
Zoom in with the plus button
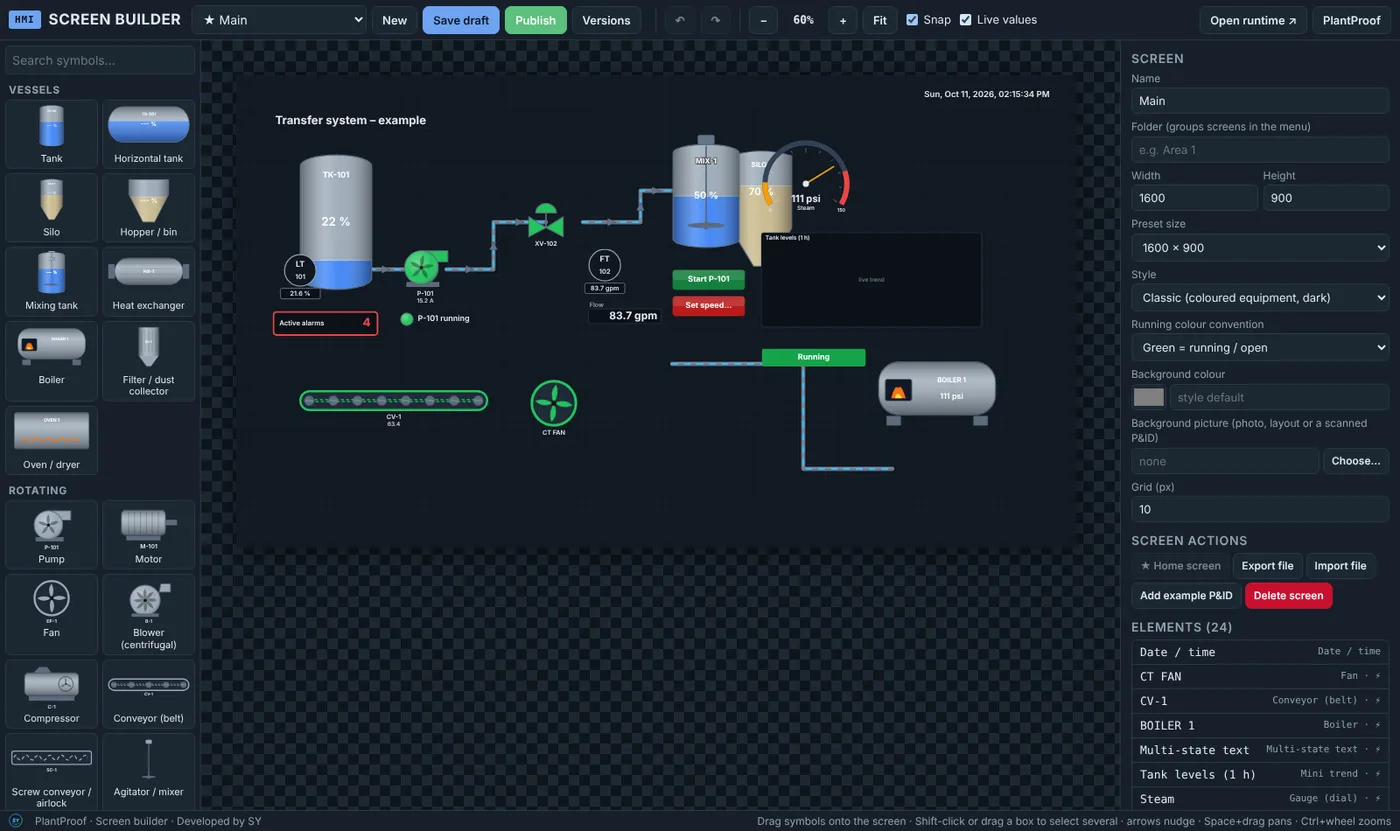click(843, 20)
